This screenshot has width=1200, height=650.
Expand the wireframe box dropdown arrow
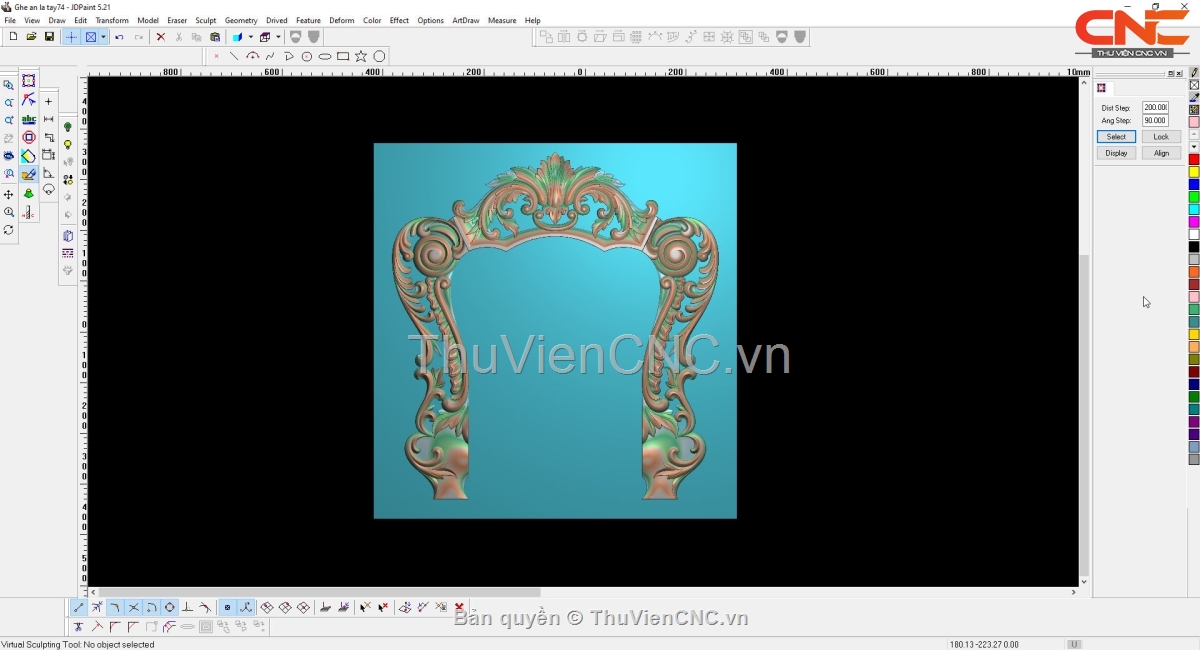[278, 37]
